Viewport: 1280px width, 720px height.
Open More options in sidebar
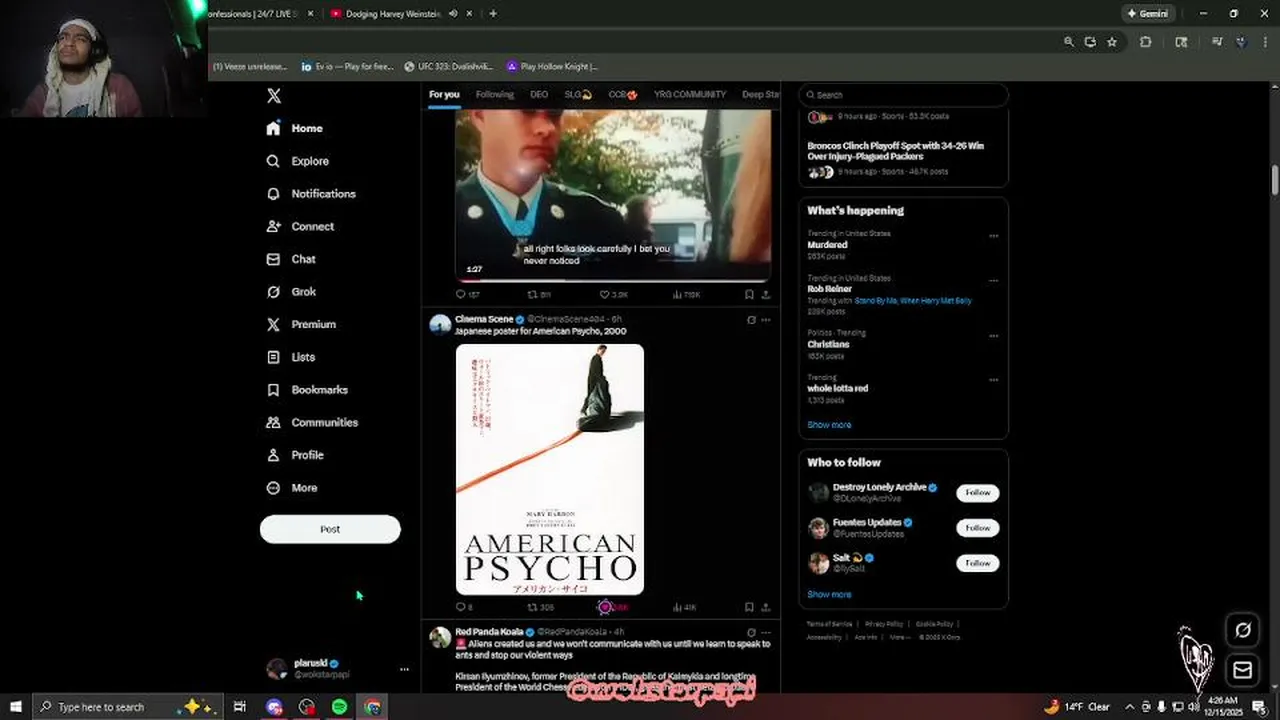[292, 488]
